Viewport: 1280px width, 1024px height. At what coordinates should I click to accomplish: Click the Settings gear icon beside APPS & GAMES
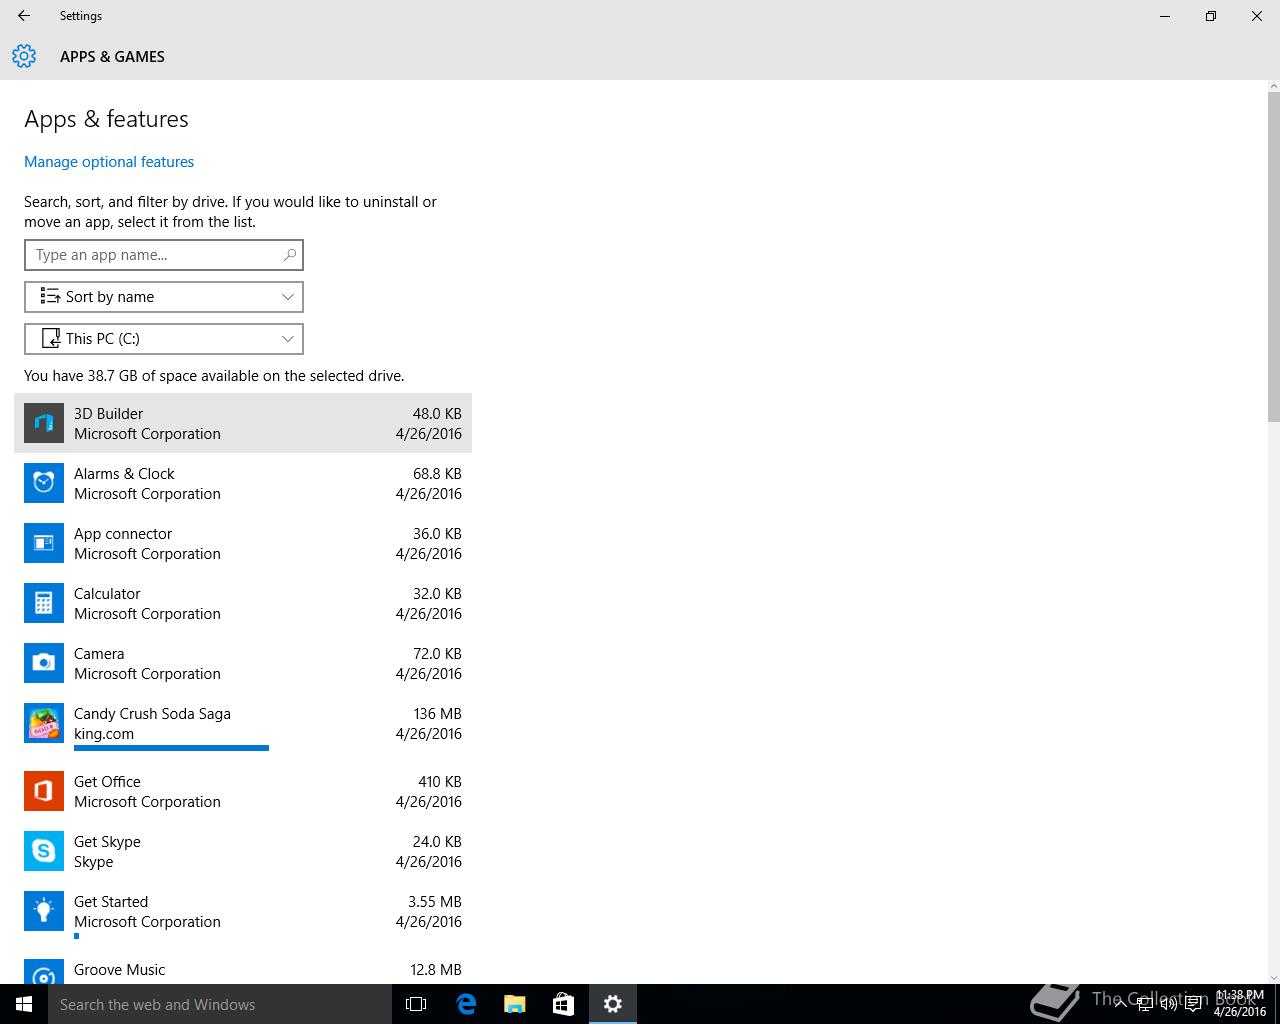(x=24, y=56)
